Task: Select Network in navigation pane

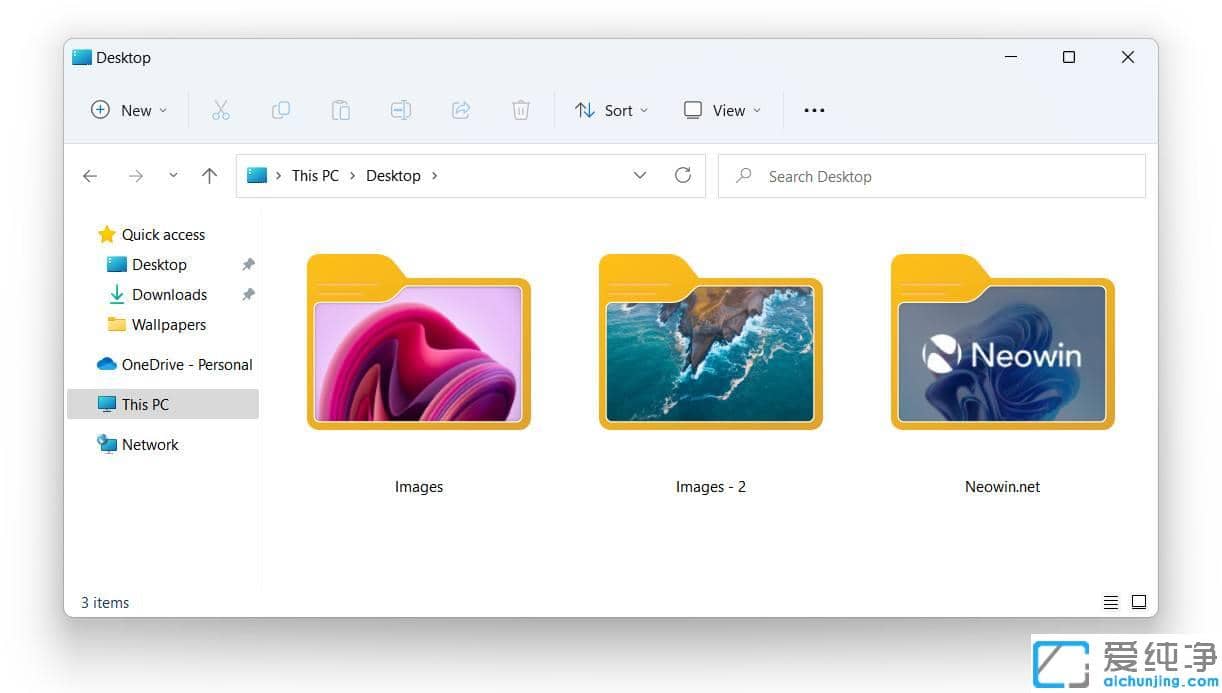Action: click(138, 444)
